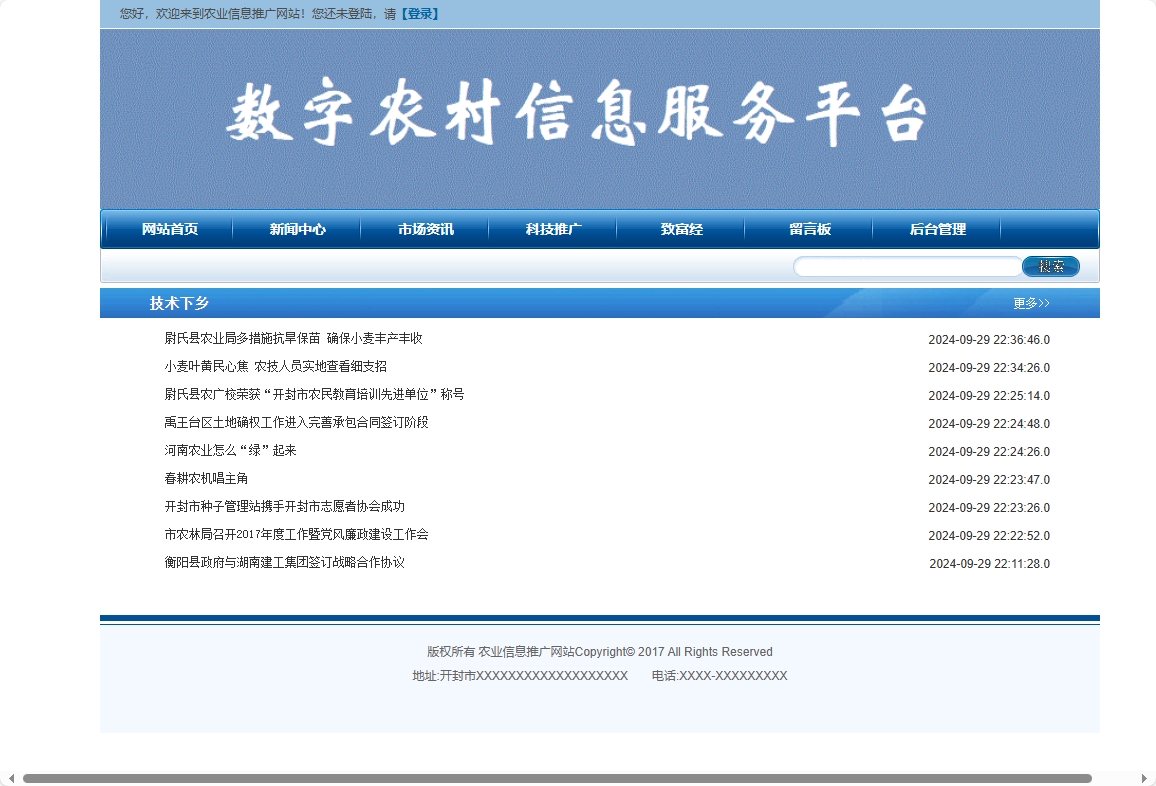Open the 新闻中心 news center menu
This screenshot has height=786, width=1156.
pos(297,229)
